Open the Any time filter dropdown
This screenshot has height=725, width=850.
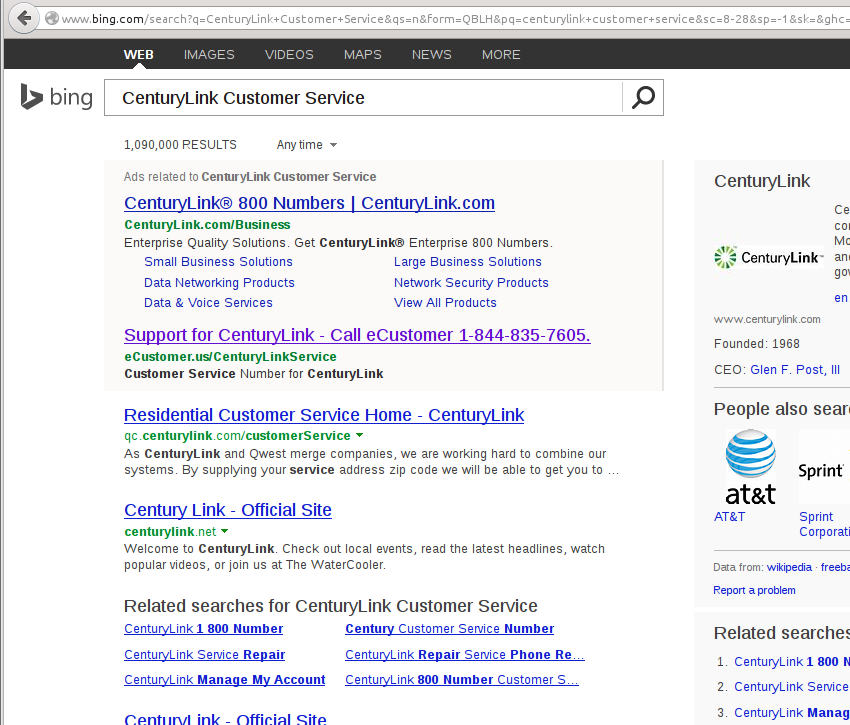point(307,145)
